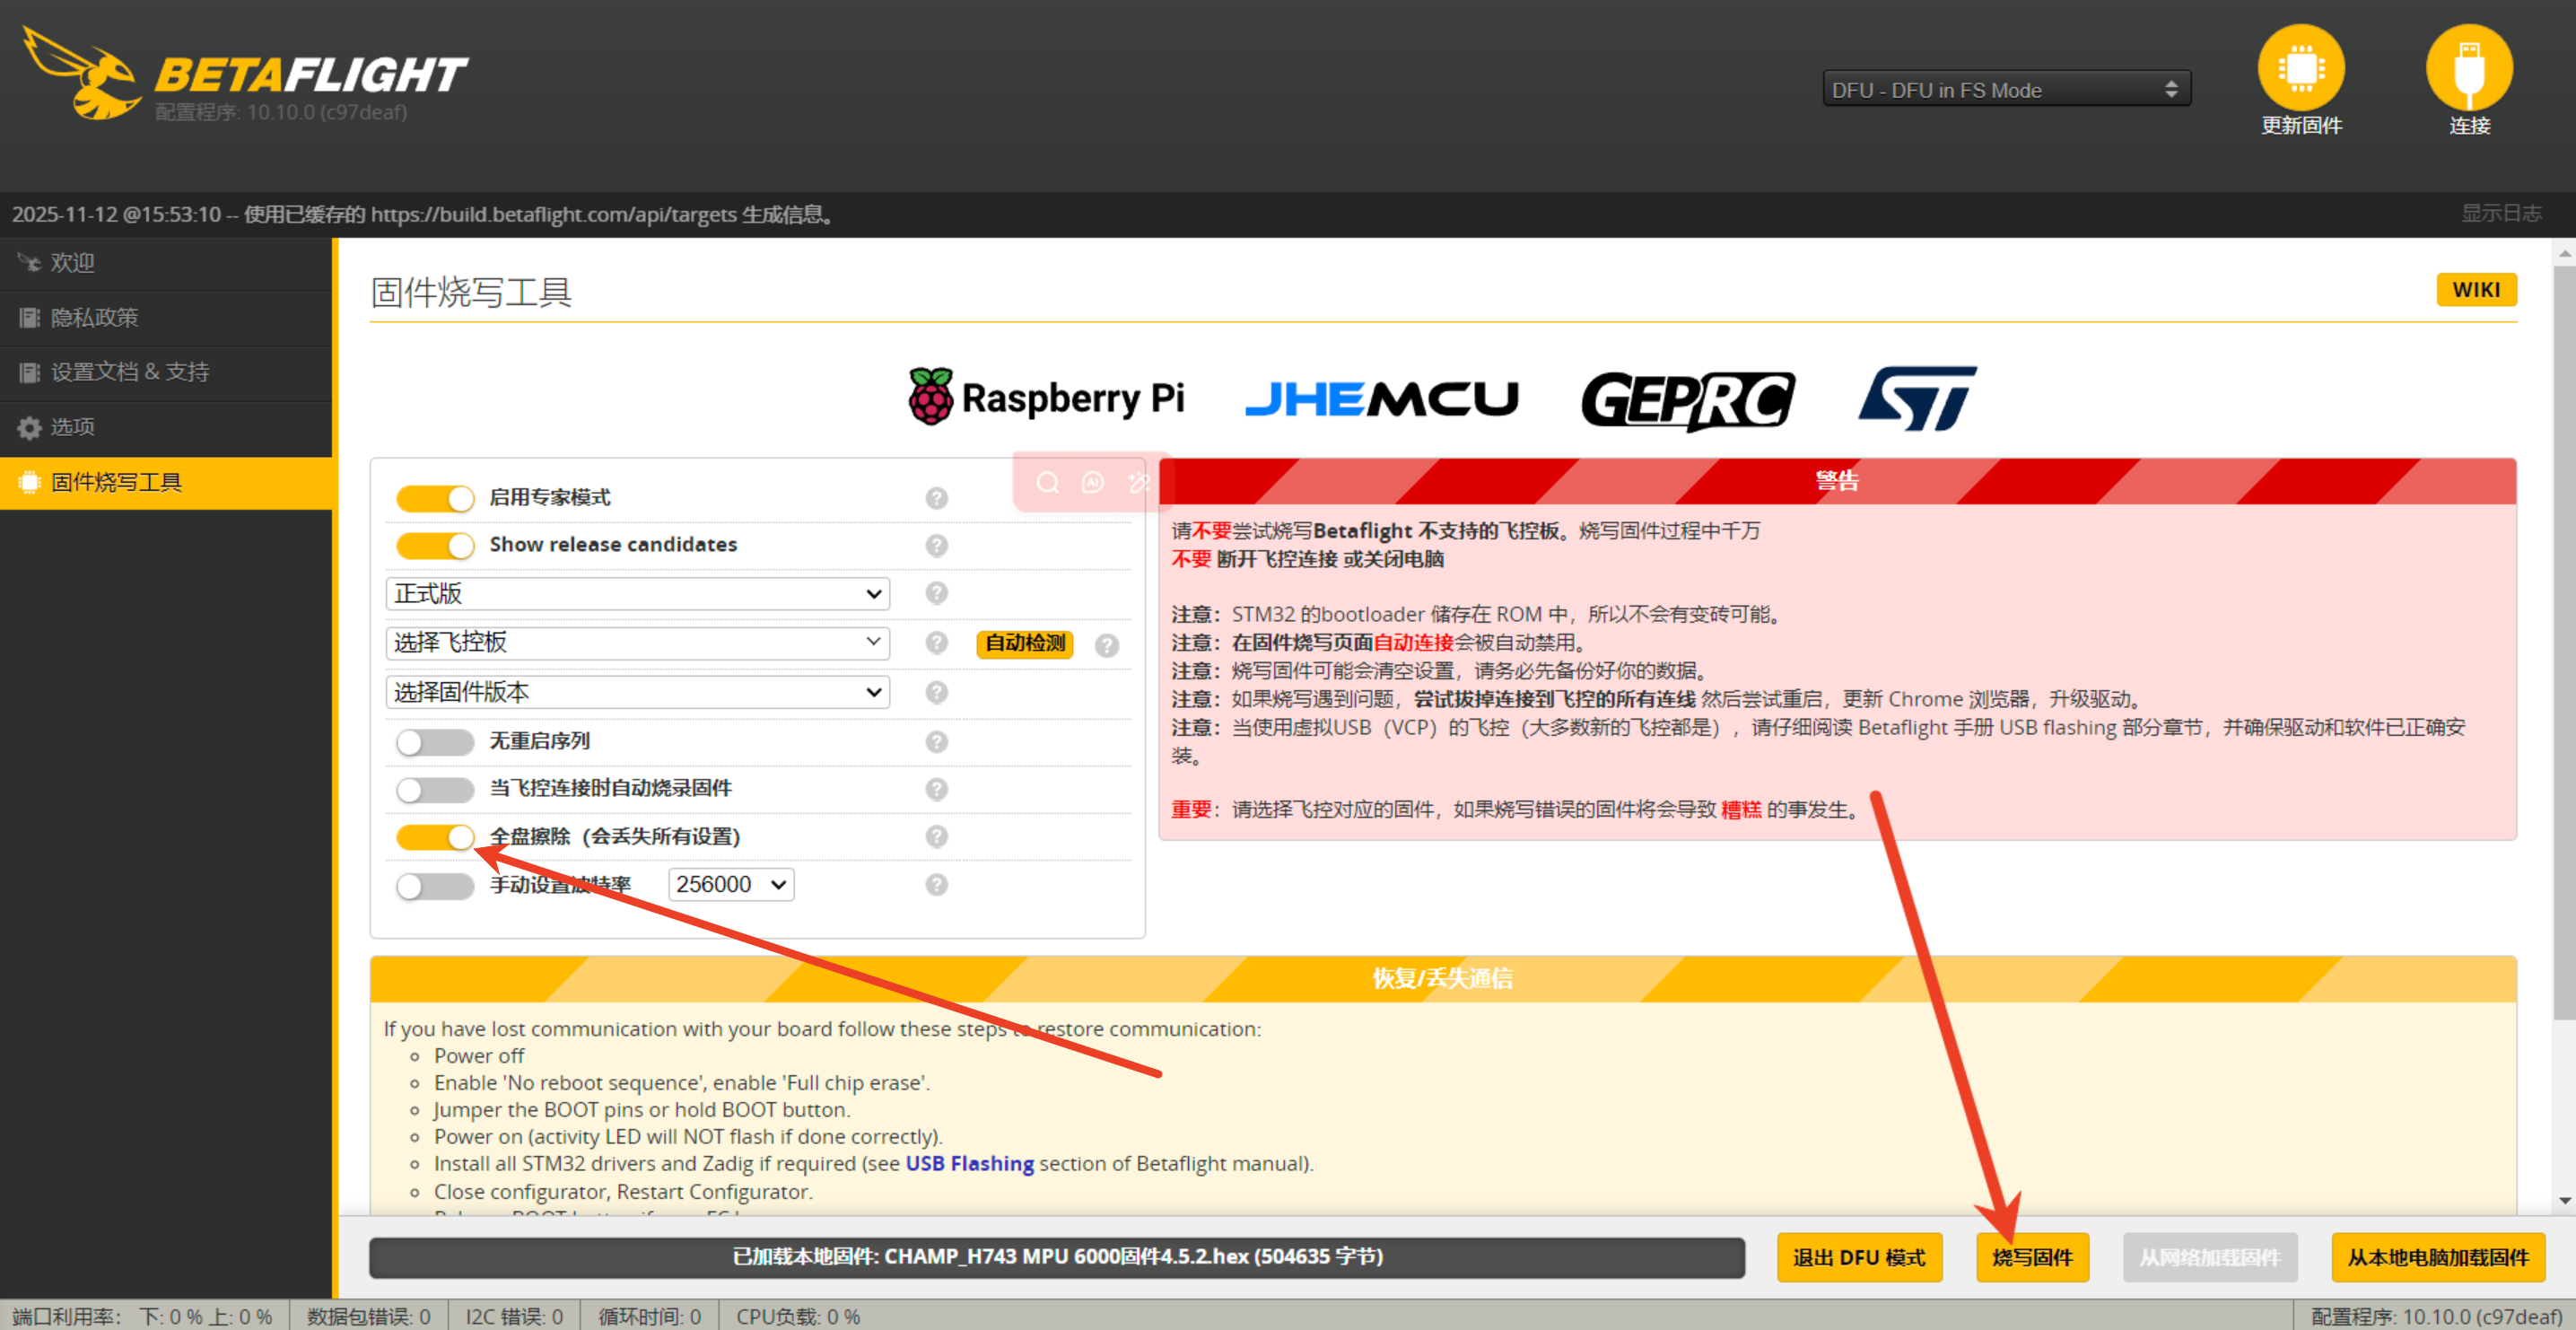Disable the 启用专家模式 expert mode toggle
Image resolution: width=2576 pixels, height=1330 pixels.
click(435, 498)
